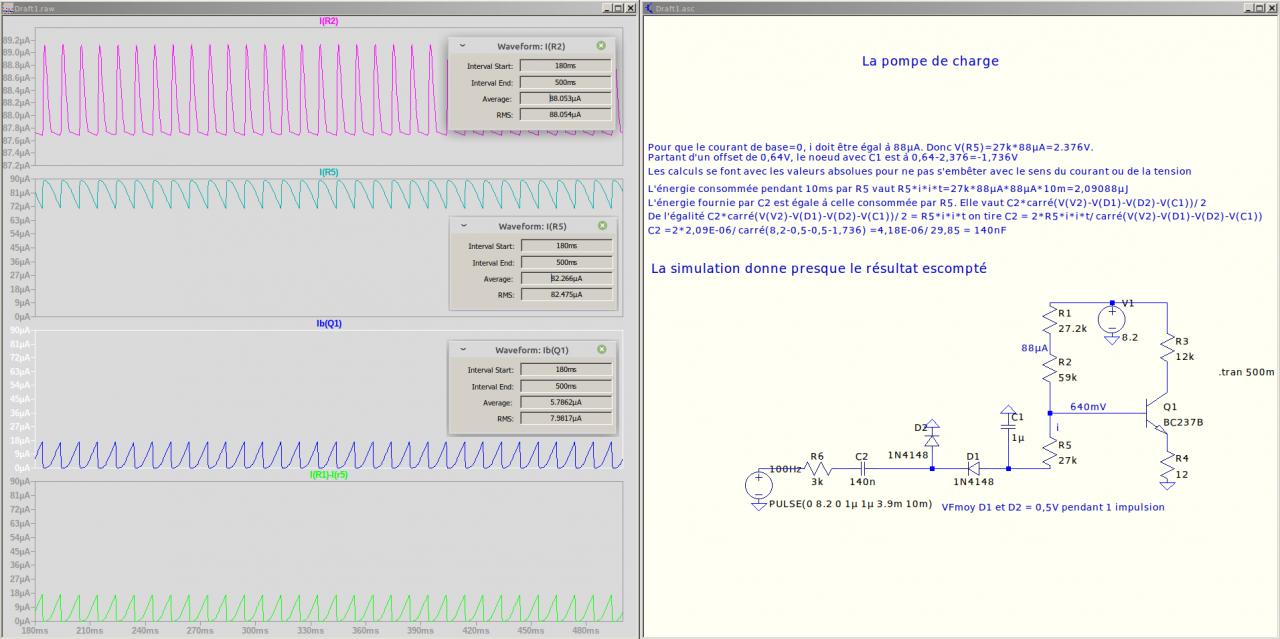Select the Average field of I(R2)
This screenshot has width=1280, height=639.
coord(565,99)
